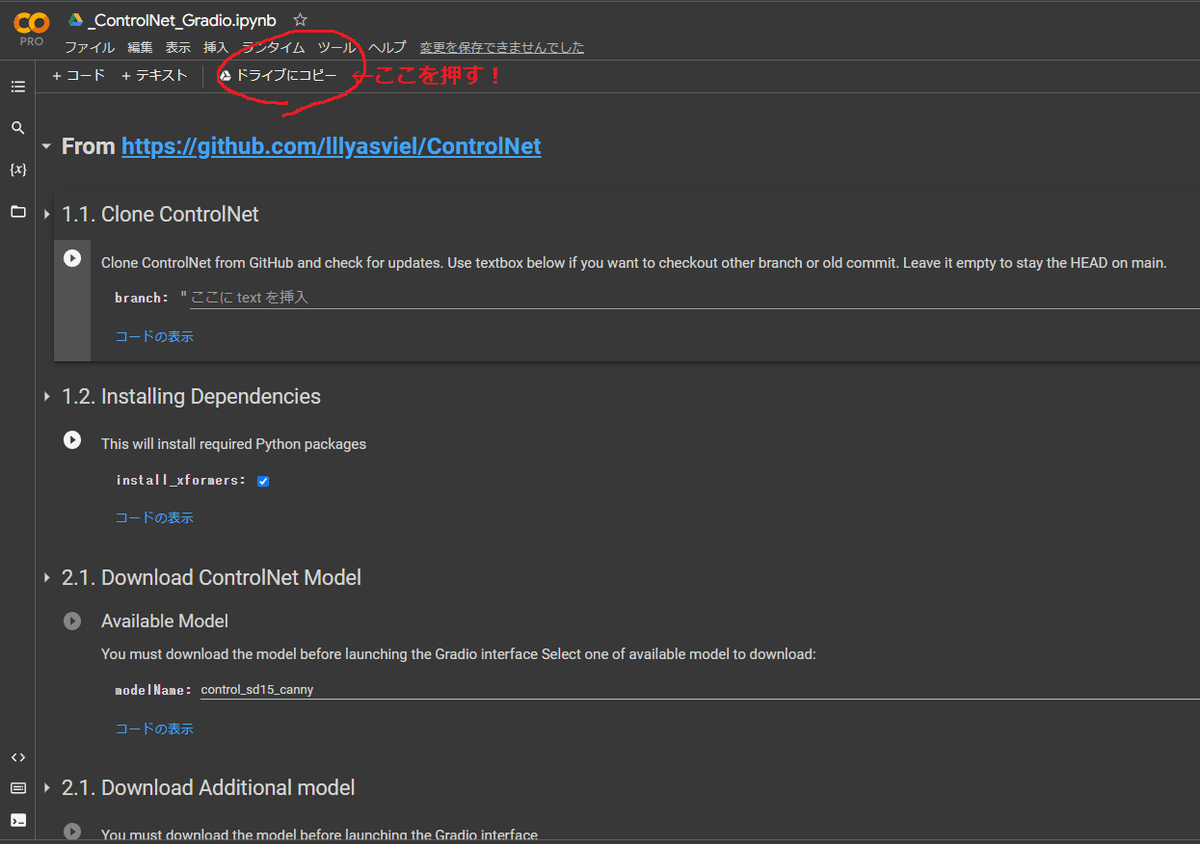Open the 編集 menu
The width and height of the screenshot is (1200, 844).
click(140, 47)
